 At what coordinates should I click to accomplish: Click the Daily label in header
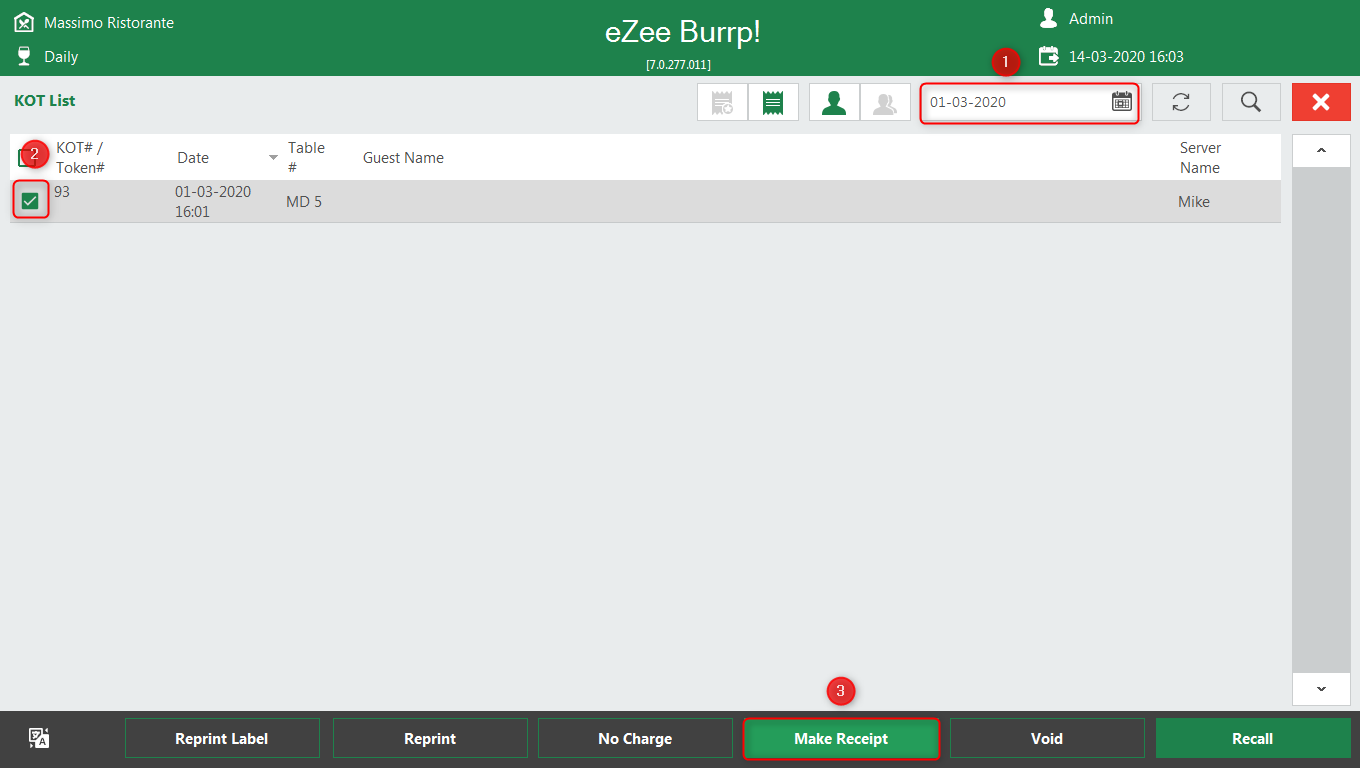pos(61,57)
